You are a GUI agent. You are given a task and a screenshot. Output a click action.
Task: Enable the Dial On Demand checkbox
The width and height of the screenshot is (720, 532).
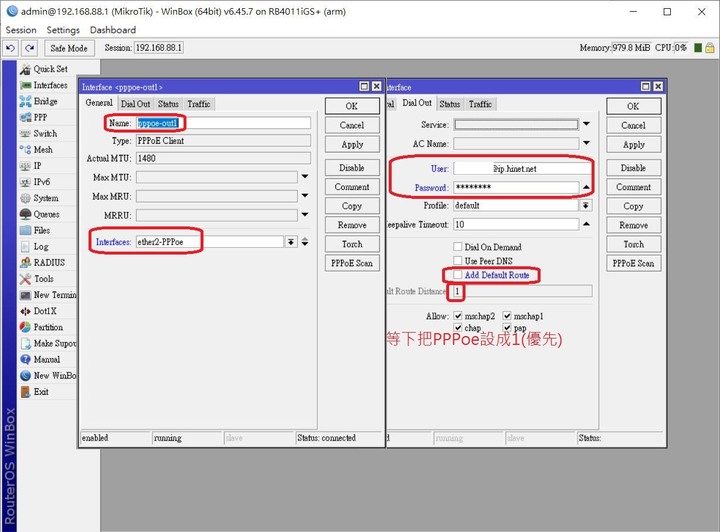coord(458,247)
